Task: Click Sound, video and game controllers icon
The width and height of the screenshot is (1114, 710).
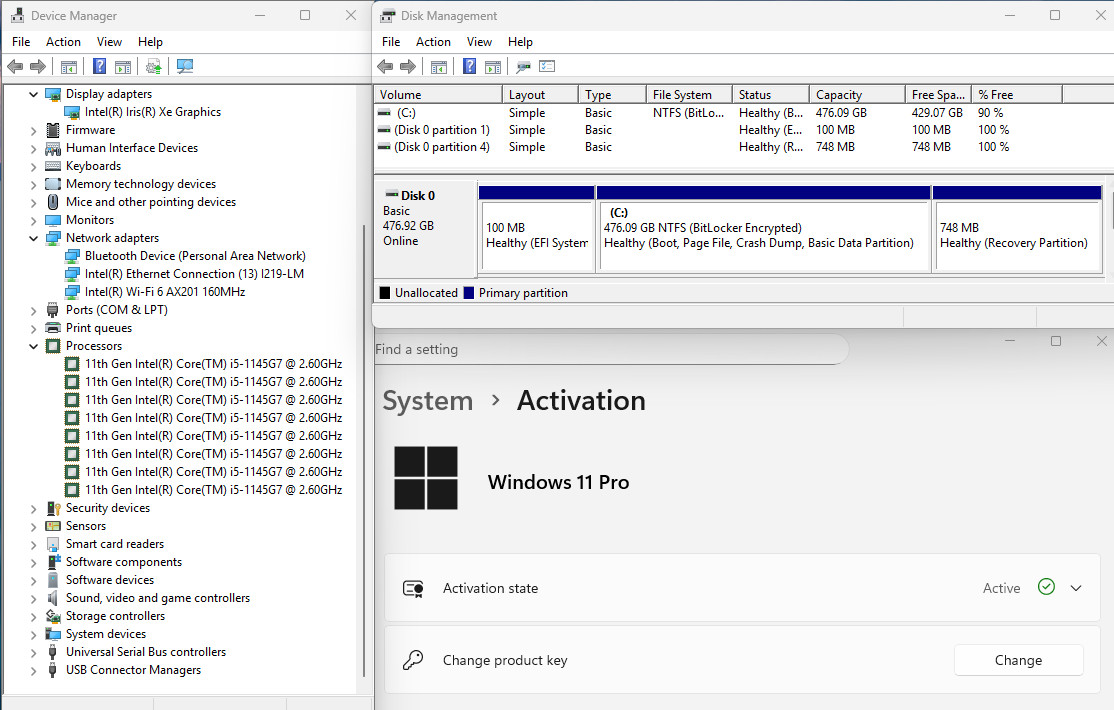Action: (53, 598)
